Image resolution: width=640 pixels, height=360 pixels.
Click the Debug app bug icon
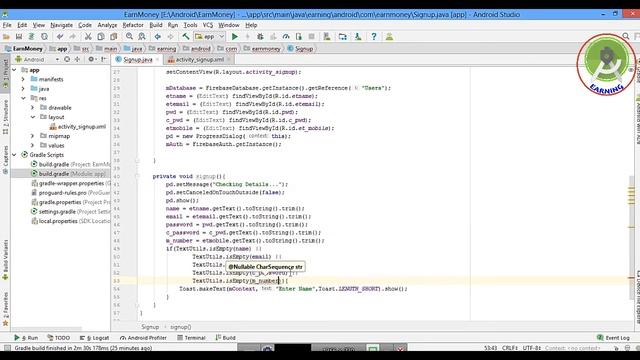point(260,37)
